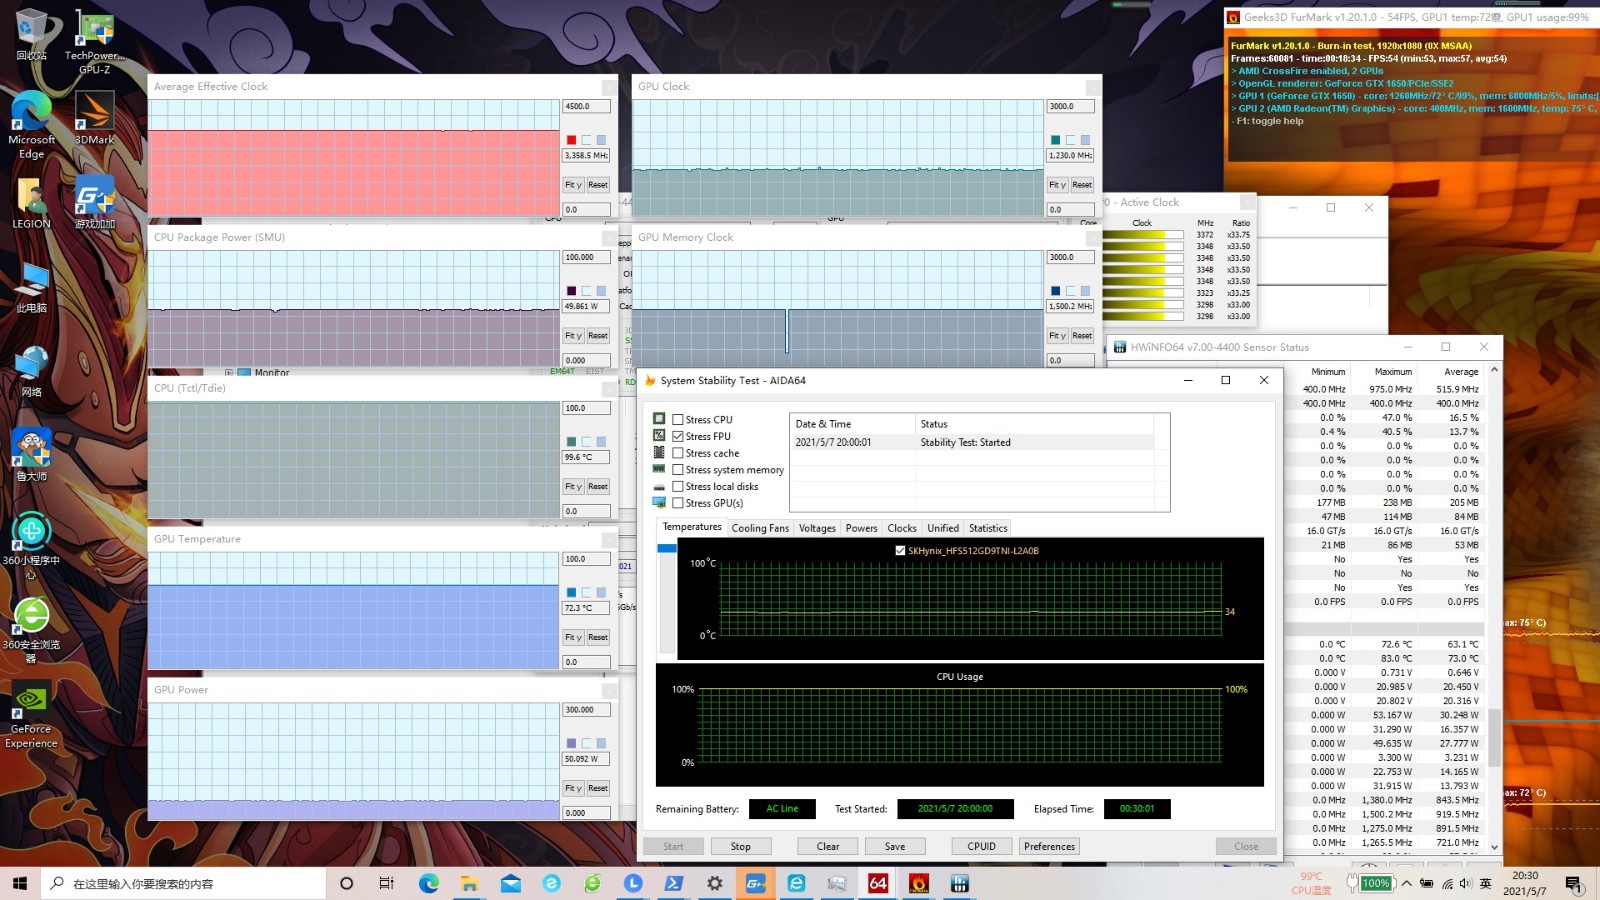Click Fit y on GPU Temperature graph
Viewport: 1600px width, 900px height.
click(x=573, y=637)
